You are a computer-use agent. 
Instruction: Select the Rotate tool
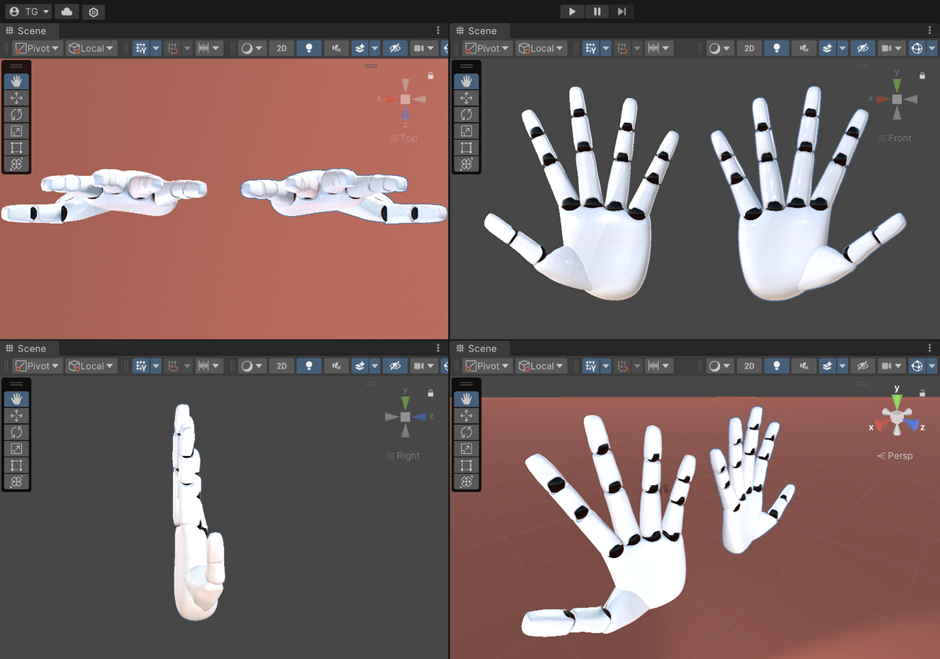tap(15, 114)
